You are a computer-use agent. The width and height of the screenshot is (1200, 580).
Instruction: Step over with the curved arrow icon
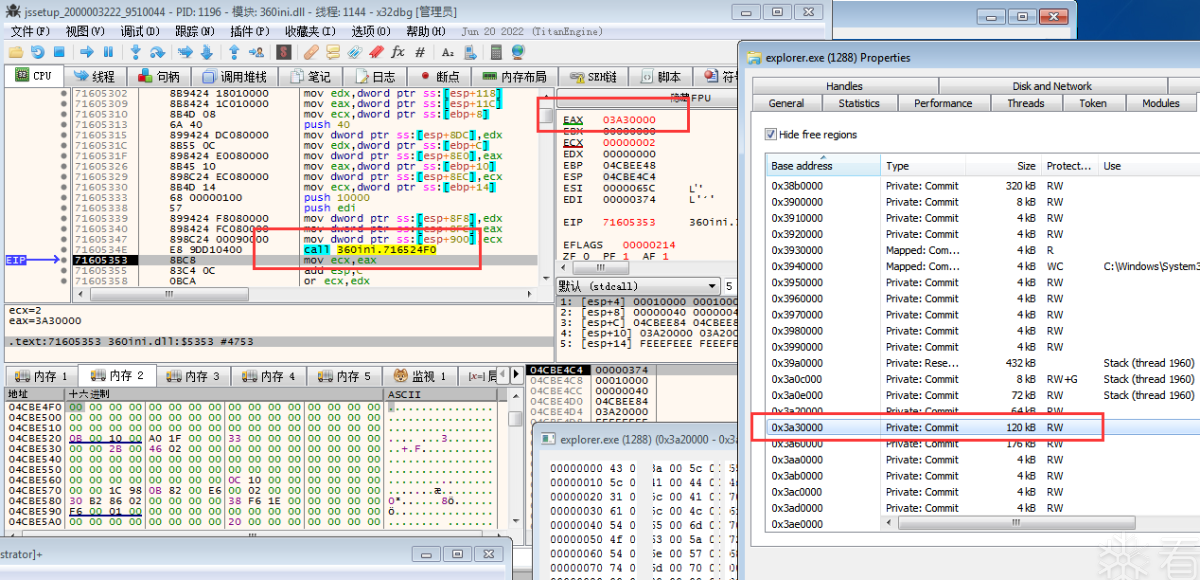coord(157,52)
